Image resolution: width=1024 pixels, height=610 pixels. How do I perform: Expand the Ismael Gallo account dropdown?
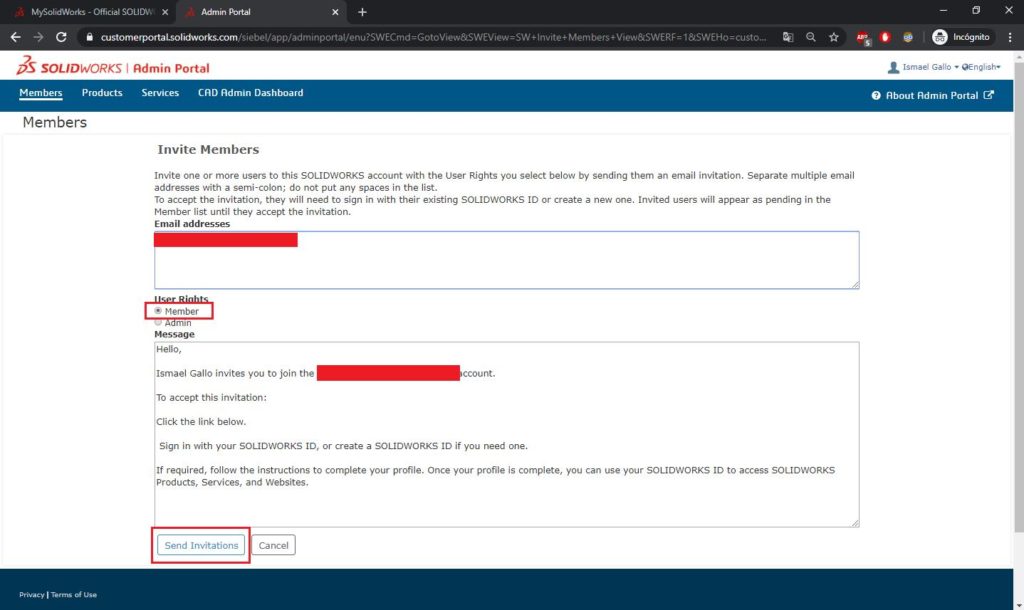(930, 67)
